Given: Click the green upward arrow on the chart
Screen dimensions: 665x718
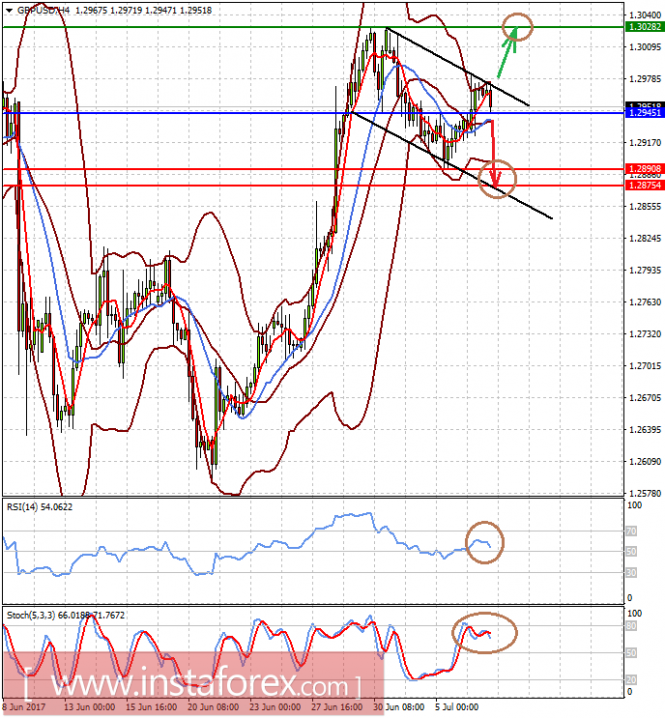Looking at the screenshot, I should click(x=507, y=52).
